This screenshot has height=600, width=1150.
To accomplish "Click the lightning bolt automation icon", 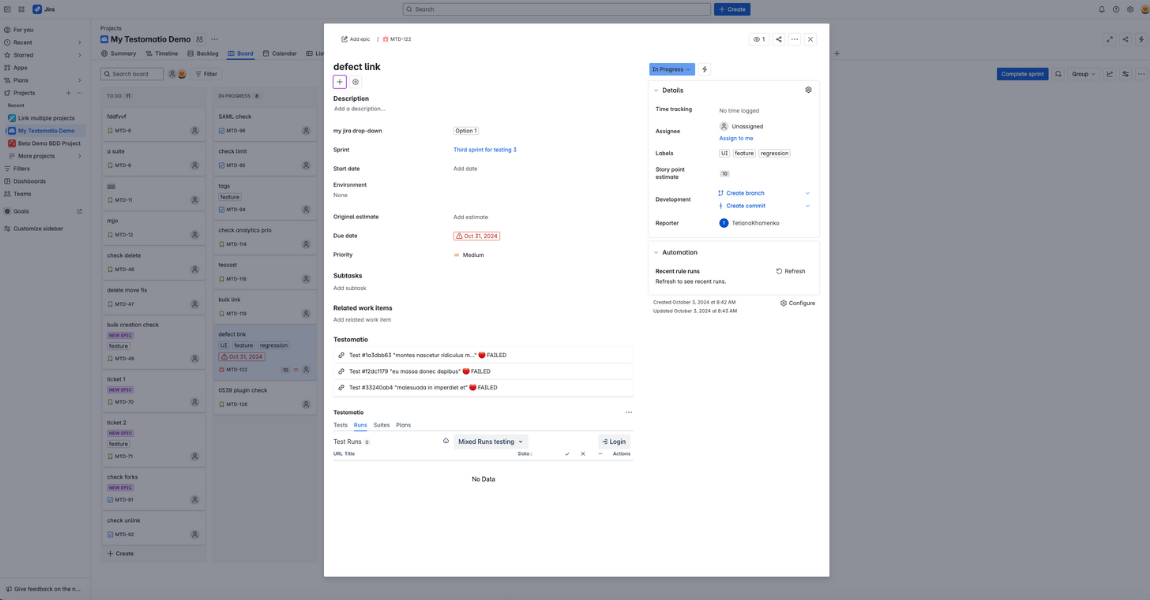I will pyautogui.click(x=705, y=69).
